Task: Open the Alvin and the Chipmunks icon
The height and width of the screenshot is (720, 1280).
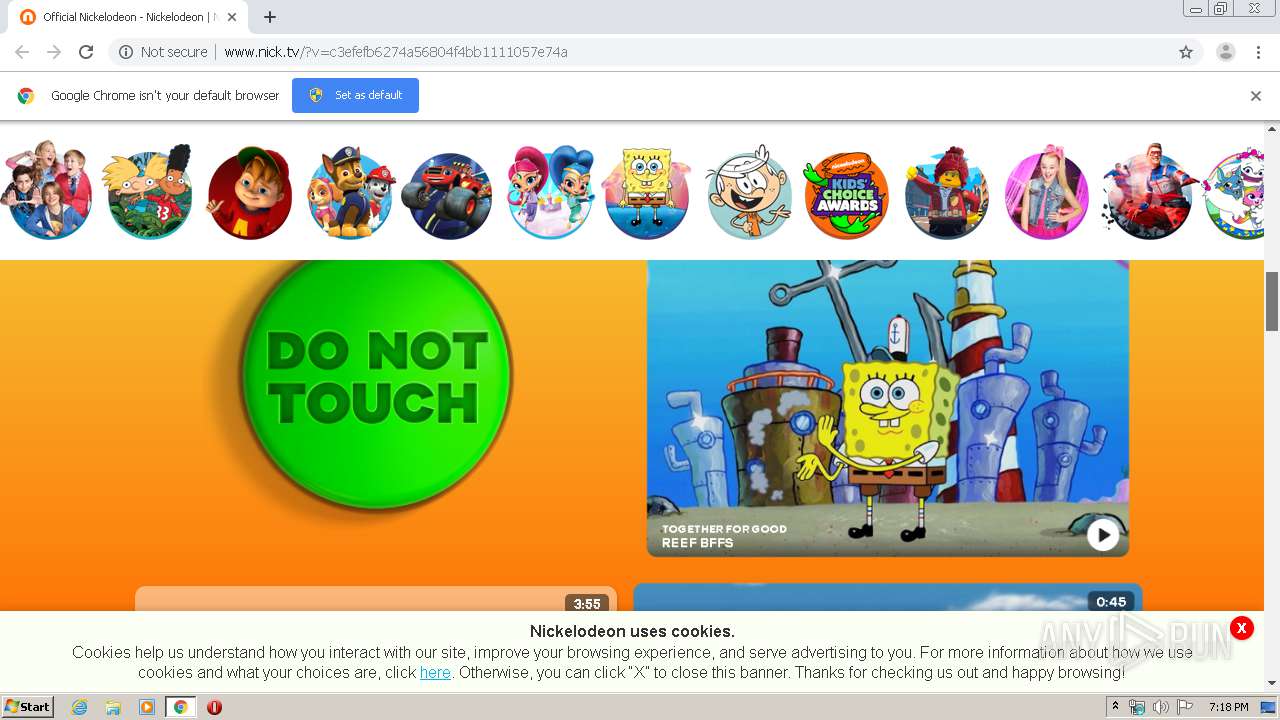Action: click(x=250, y=193)
